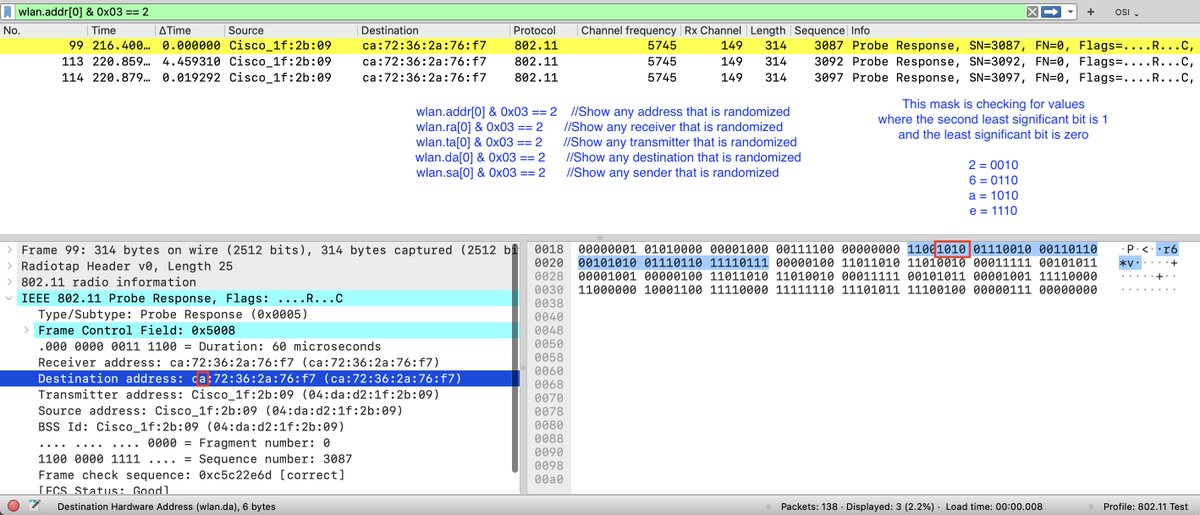Click the Profile: 802.11 Test status entry

[x=1146, y=506]
